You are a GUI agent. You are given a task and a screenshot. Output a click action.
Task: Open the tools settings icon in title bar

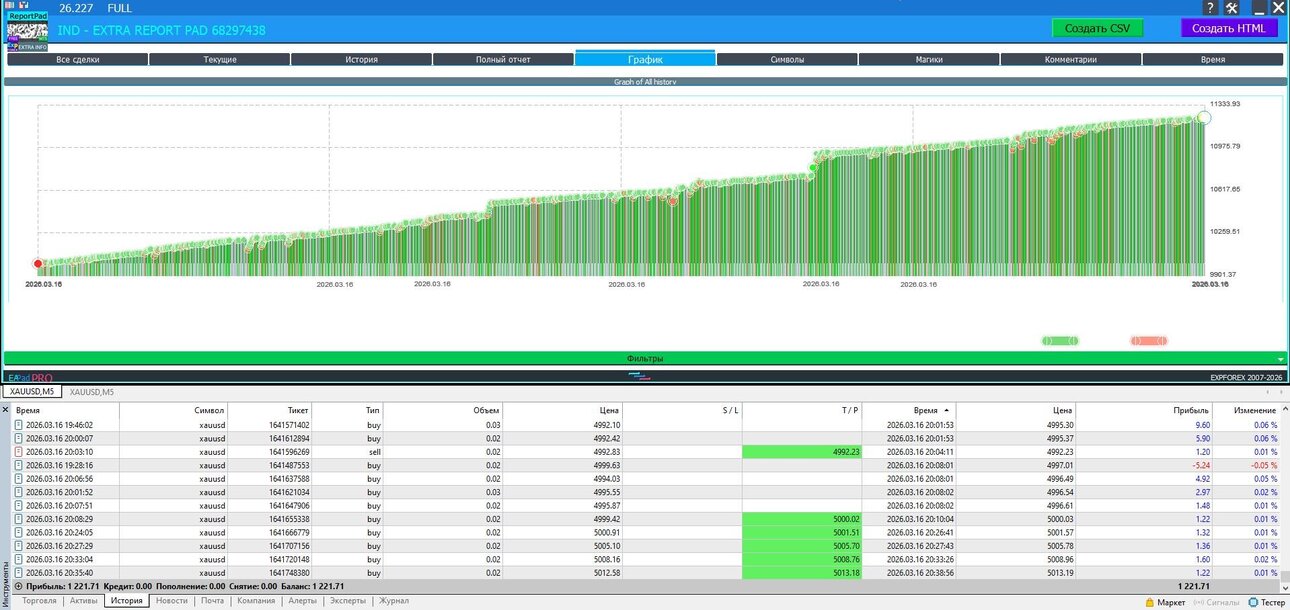[1232, 8]
